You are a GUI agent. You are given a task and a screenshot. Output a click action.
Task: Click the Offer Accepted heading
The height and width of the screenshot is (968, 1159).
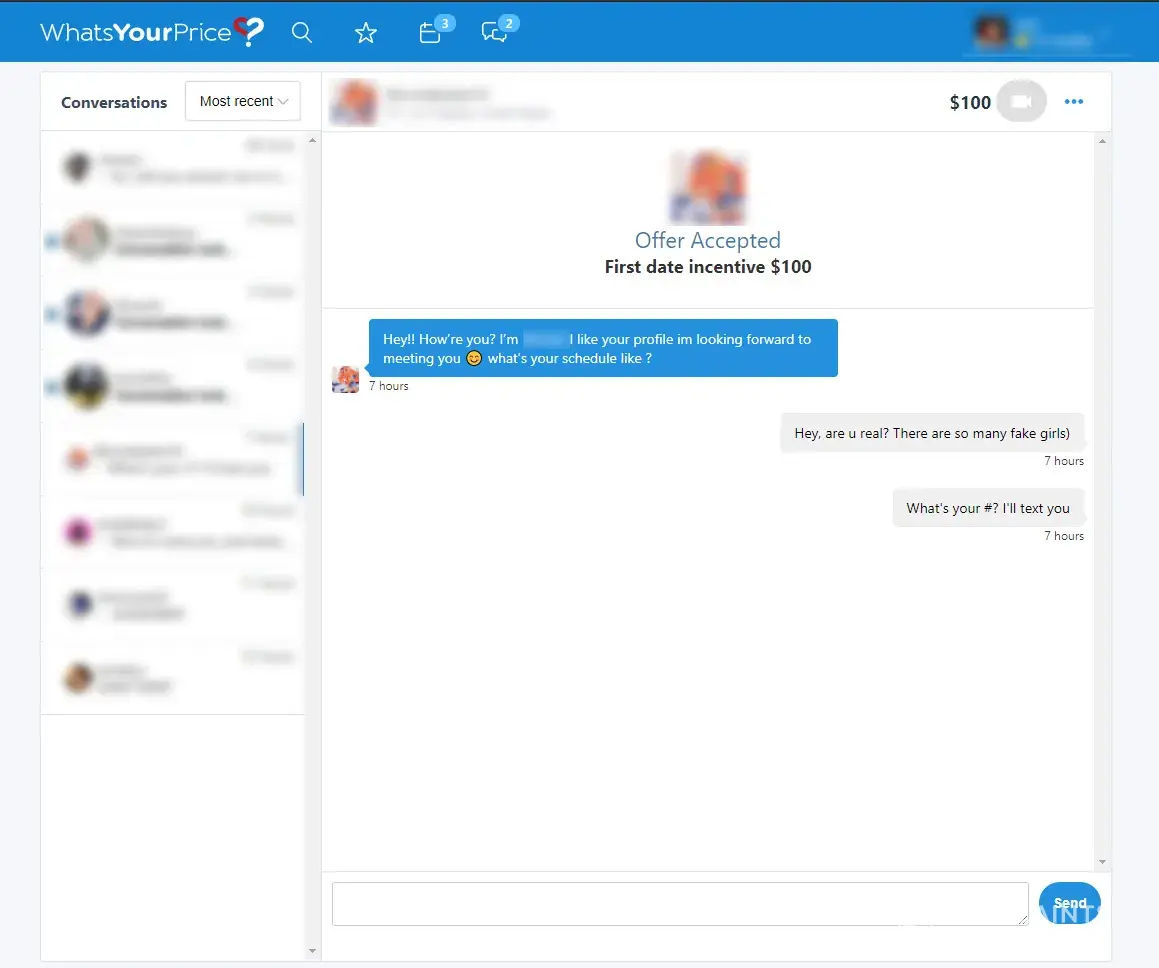(x=707, y=240)
